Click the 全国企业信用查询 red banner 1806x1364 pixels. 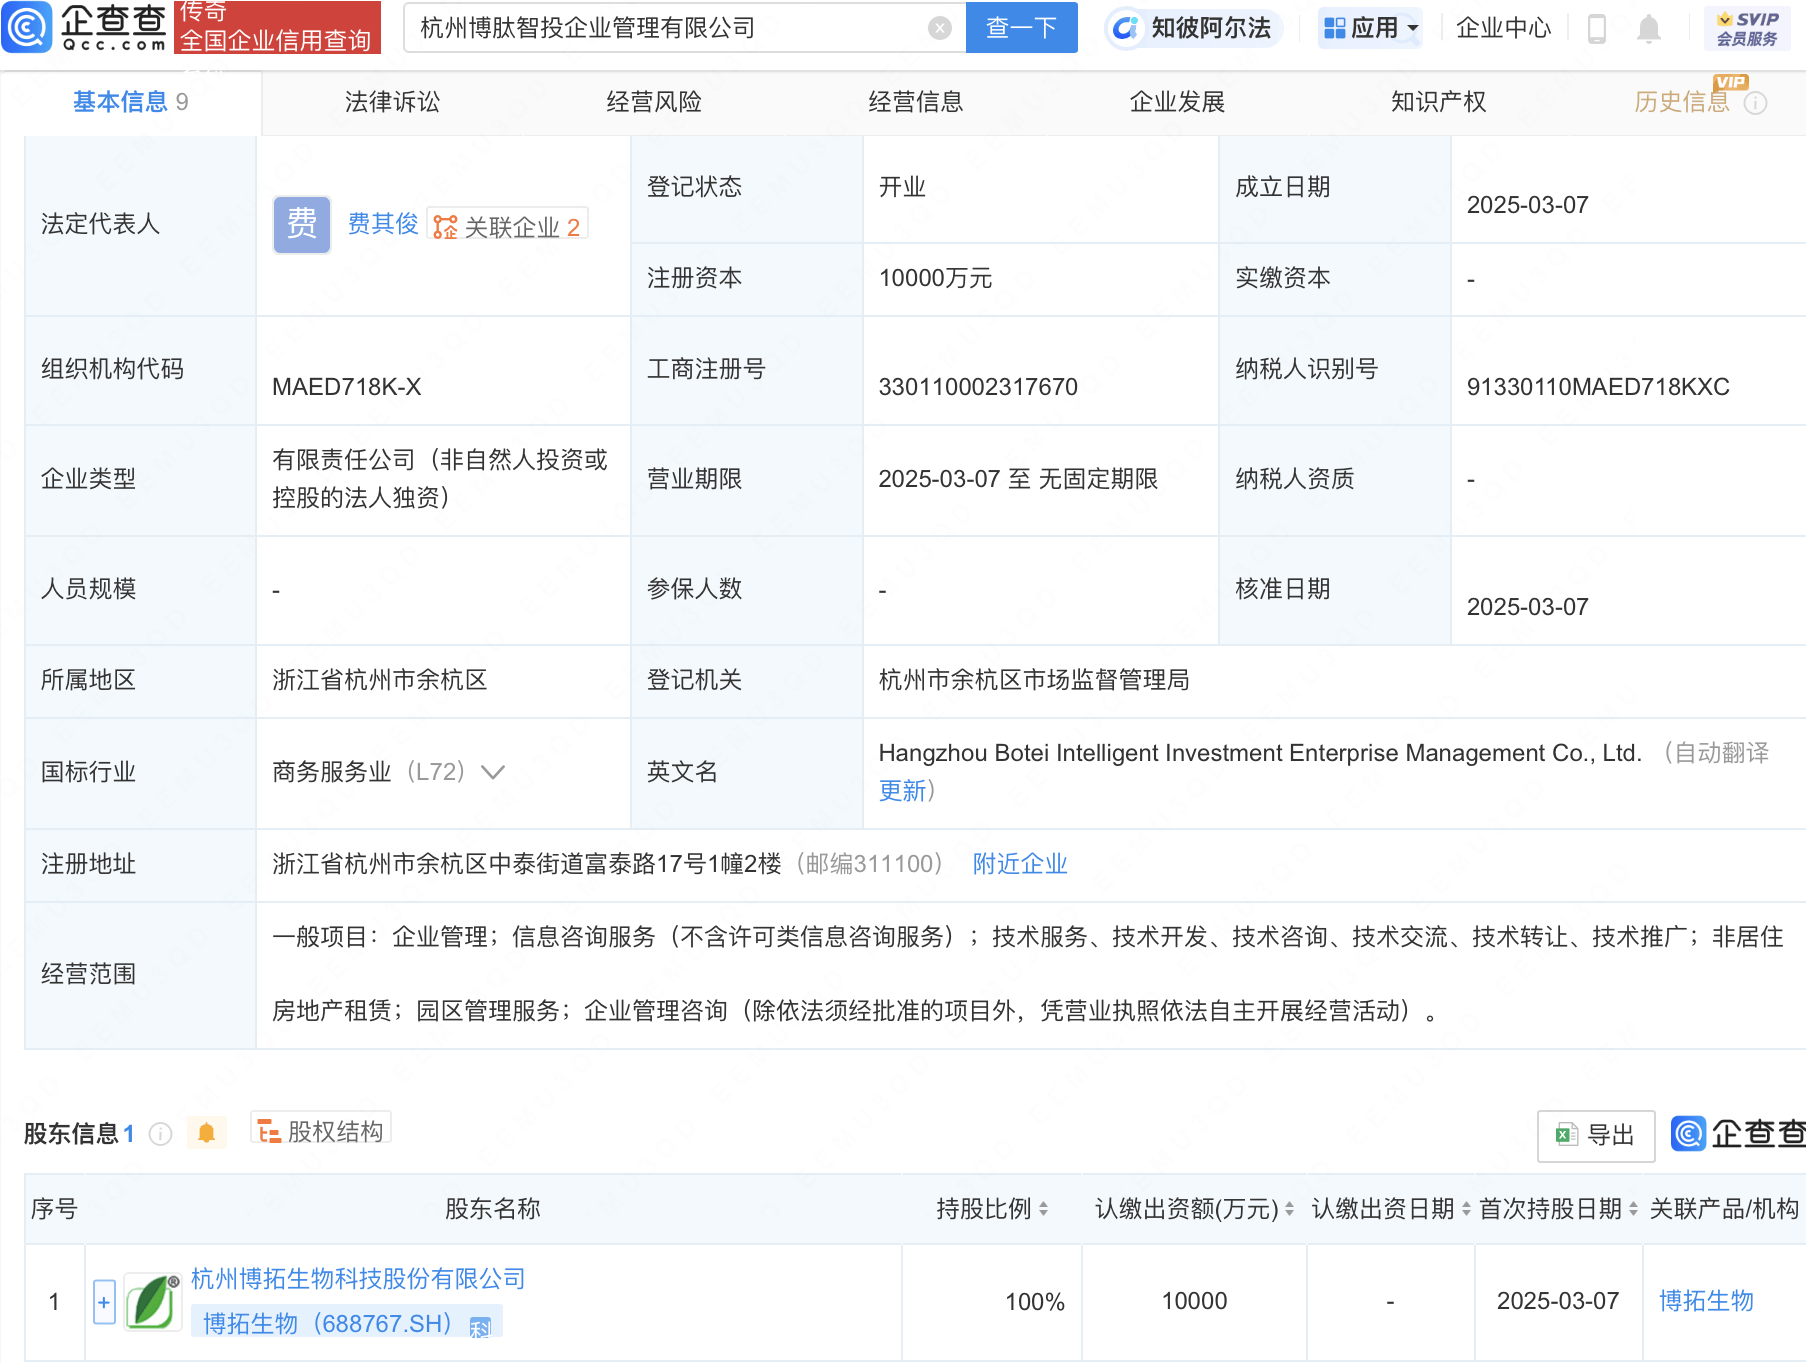click(278, 27)
